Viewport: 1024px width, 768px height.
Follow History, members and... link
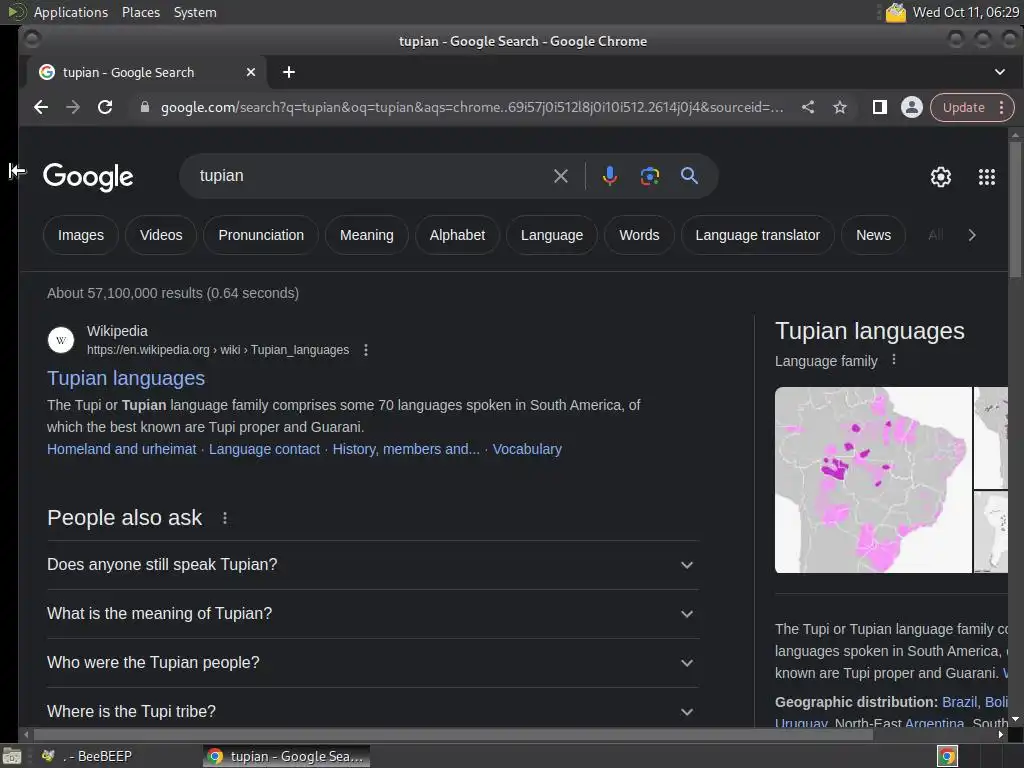coord(406,449)
